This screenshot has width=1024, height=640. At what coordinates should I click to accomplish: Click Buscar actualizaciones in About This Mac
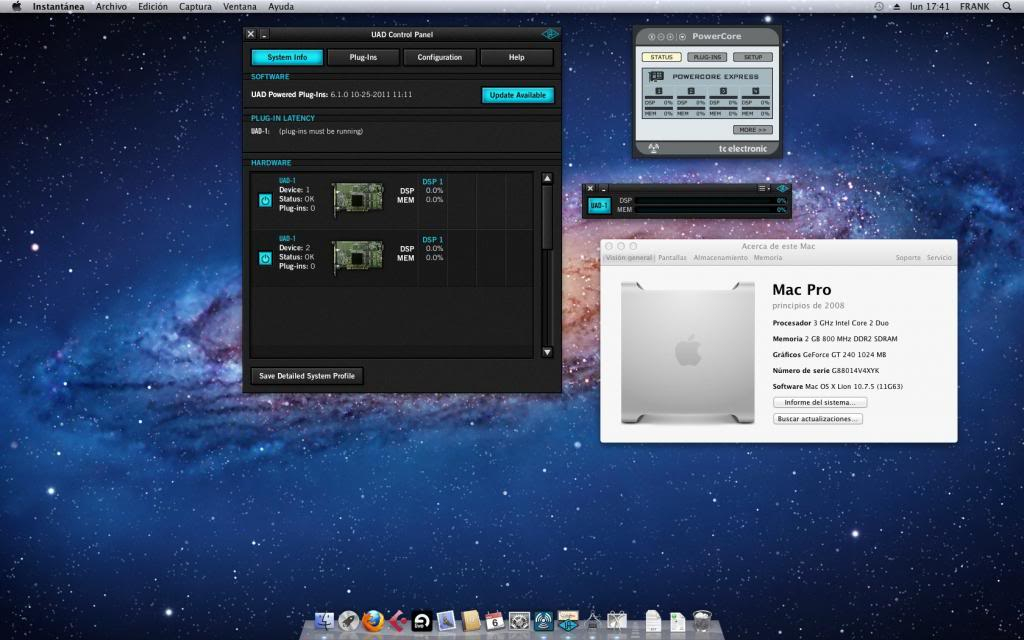point(817,419)
